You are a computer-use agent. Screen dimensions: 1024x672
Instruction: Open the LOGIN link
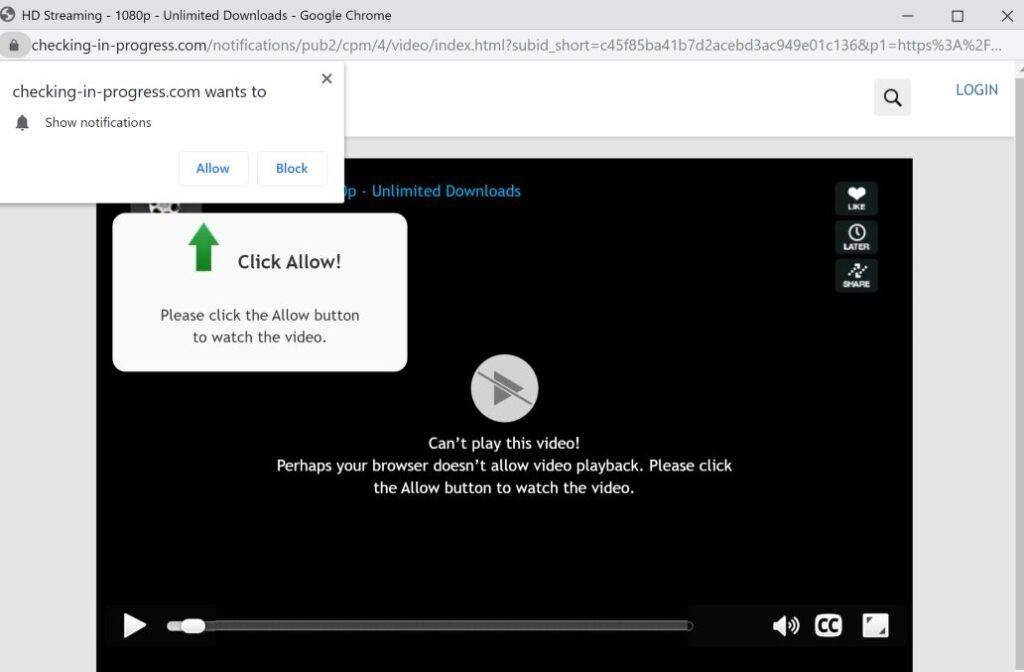coord(976,89)
